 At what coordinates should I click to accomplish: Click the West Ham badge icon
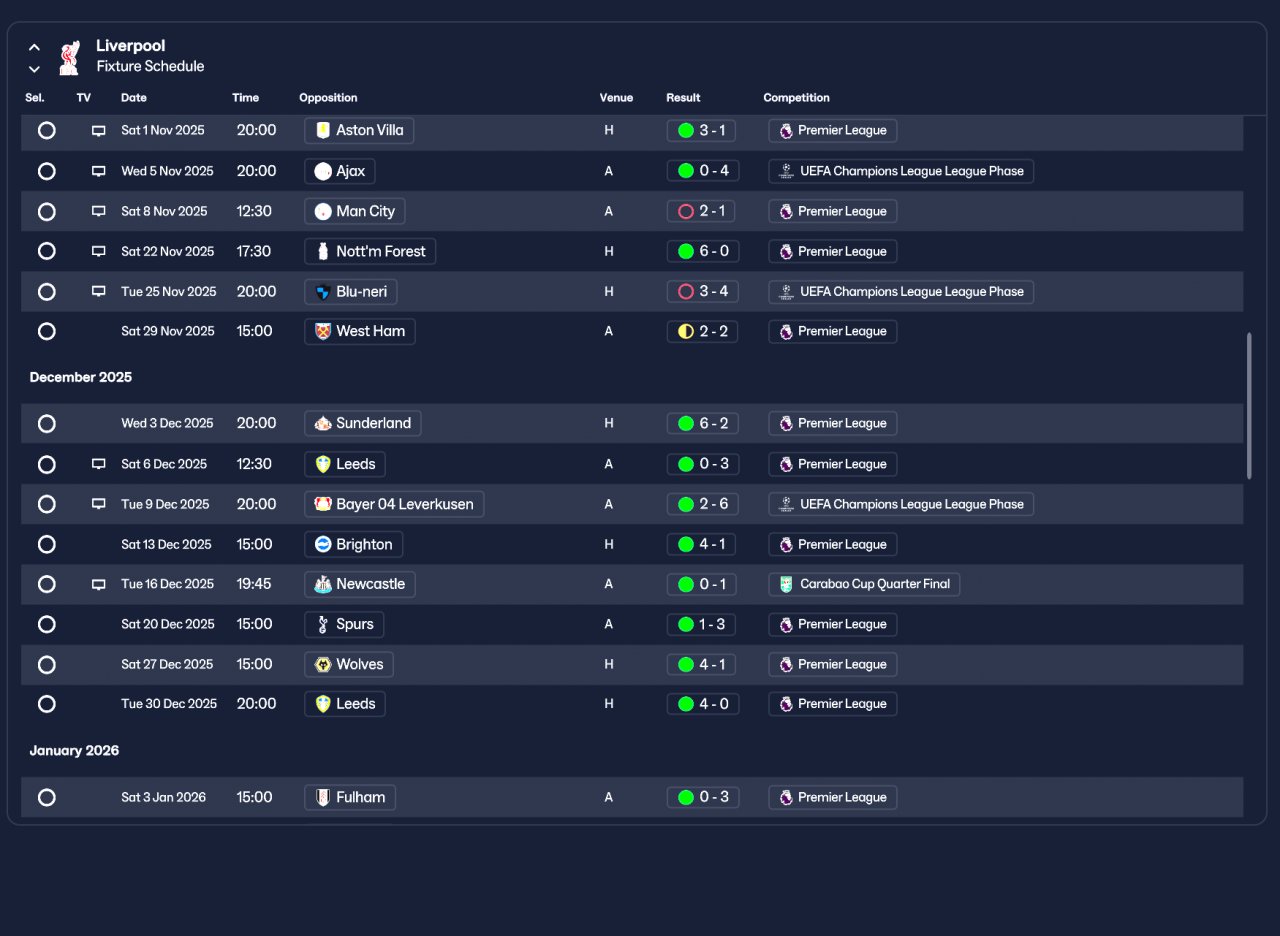[x=322, y=331]
